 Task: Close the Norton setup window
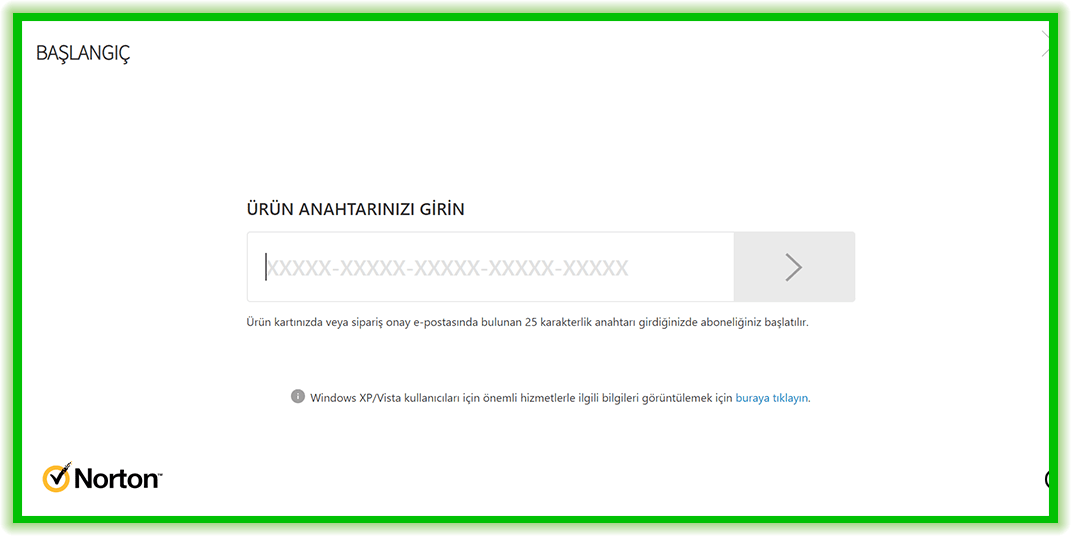coord(1044,44)
